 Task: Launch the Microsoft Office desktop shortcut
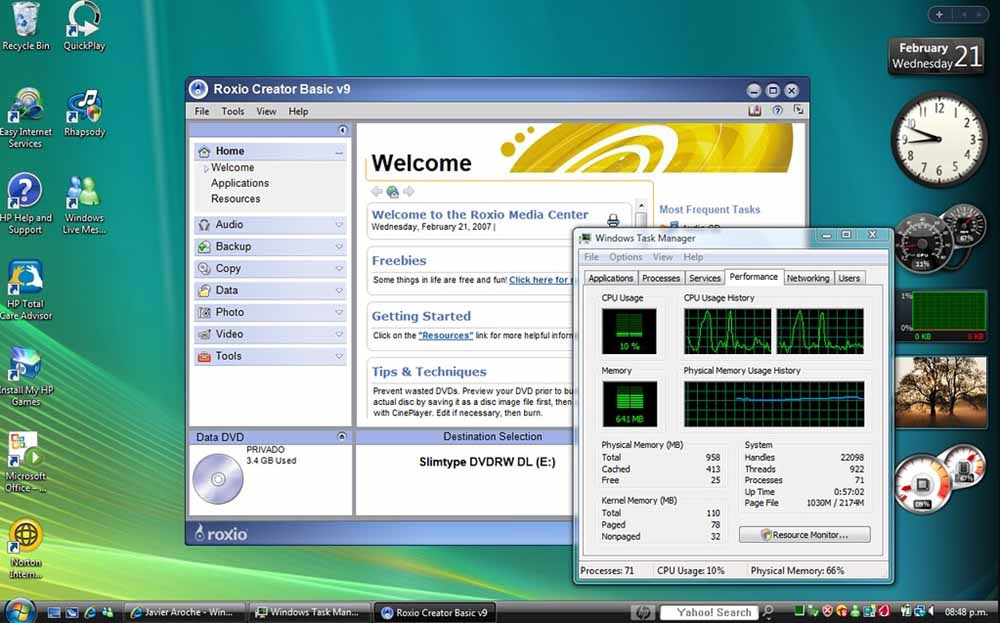click(x=26, y=462)
